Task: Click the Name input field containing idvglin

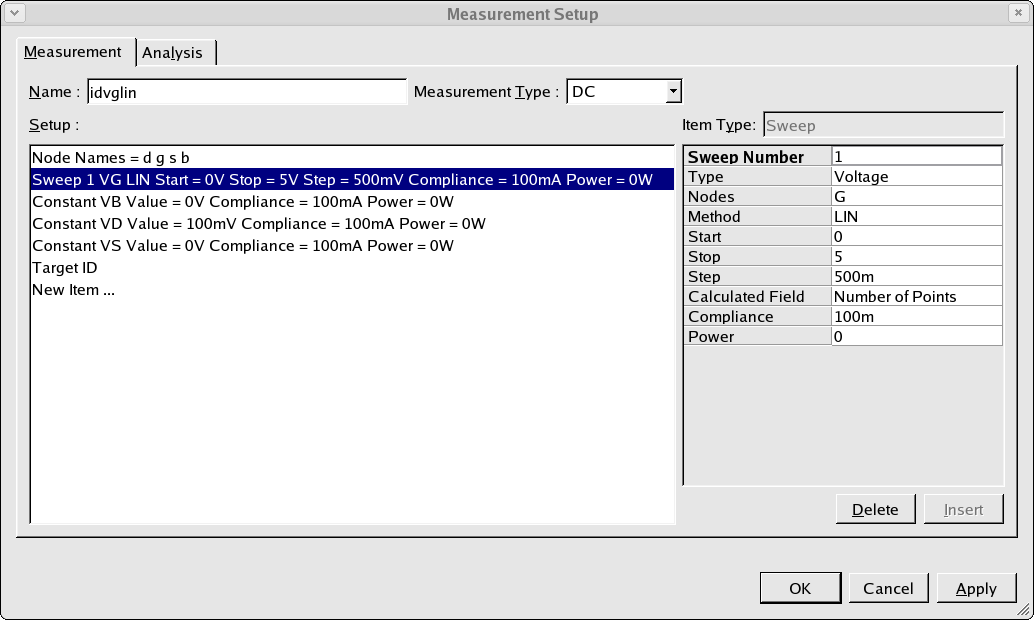Action: (247, 92)
